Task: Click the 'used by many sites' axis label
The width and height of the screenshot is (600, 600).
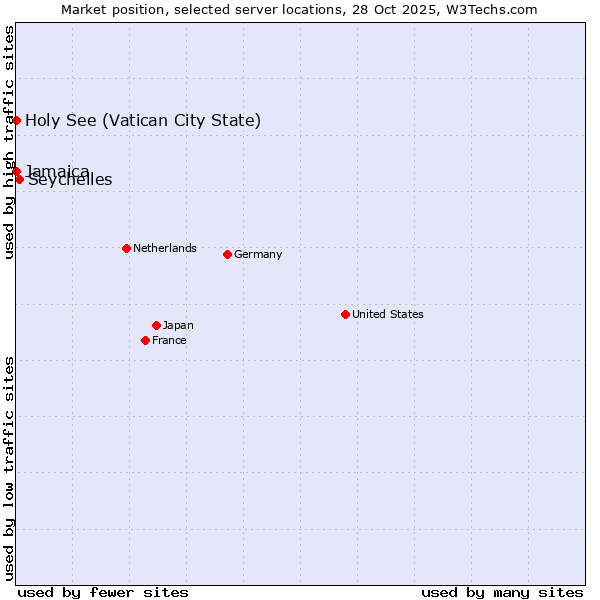Action: (502, 592)
